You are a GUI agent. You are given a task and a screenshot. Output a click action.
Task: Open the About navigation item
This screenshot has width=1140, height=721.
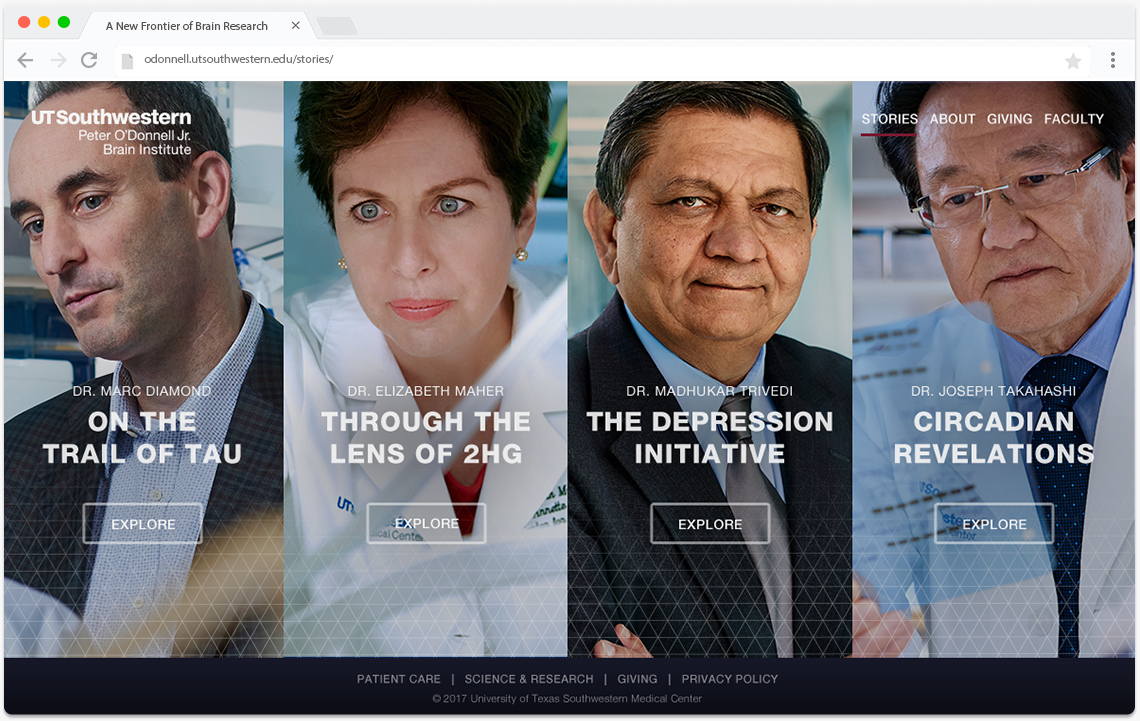click(952, 119)
